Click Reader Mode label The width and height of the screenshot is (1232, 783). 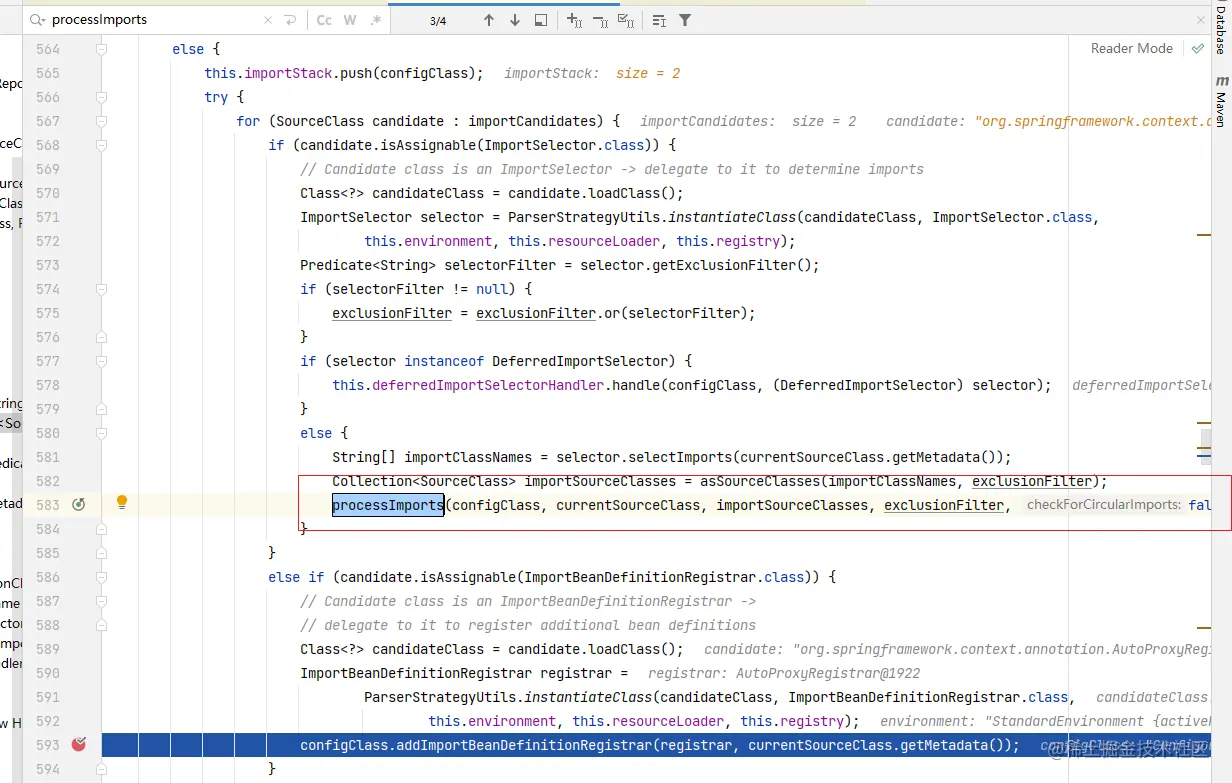coord(1132,48)
